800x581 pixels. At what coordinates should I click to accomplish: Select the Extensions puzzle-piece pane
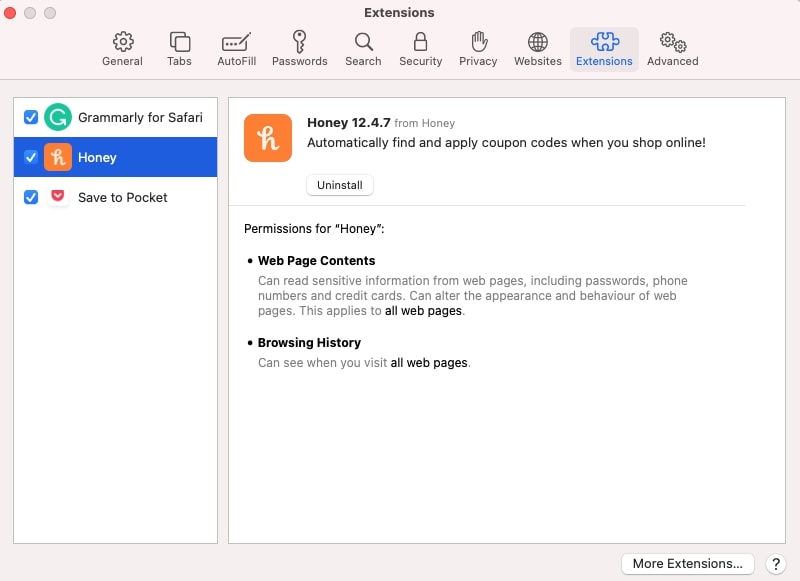coord(604,49)
